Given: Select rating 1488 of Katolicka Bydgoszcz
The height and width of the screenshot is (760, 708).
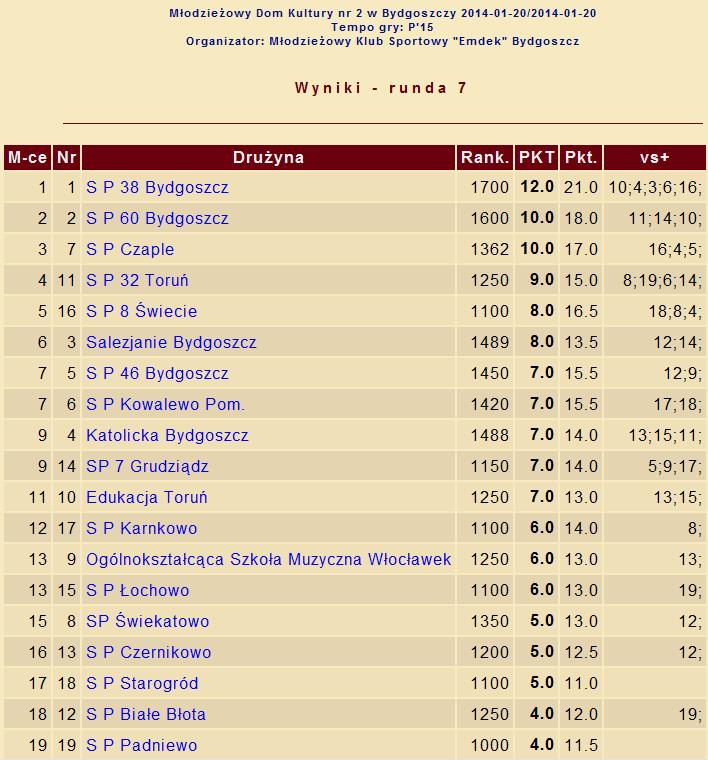Looking at the screenshot, I should pos(489,435).
